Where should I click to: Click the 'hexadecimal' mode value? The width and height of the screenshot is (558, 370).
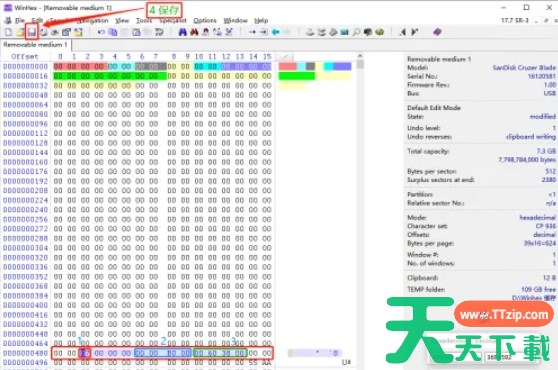[x=537, y=217]
